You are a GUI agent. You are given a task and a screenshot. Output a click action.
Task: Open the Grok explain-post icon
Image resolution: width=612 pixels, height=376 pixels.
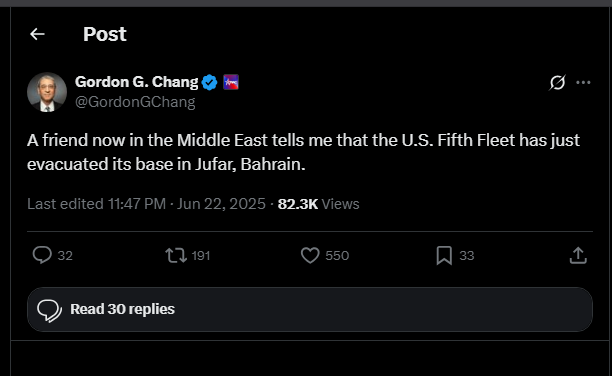[557, 82]
